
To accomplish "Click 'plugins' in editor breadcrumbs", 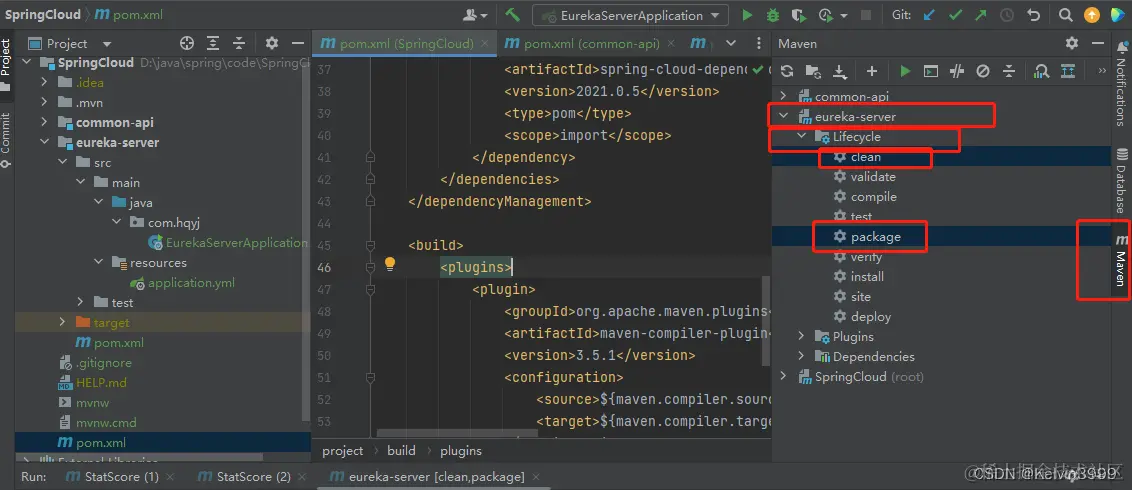I will [x=461, y=450].
